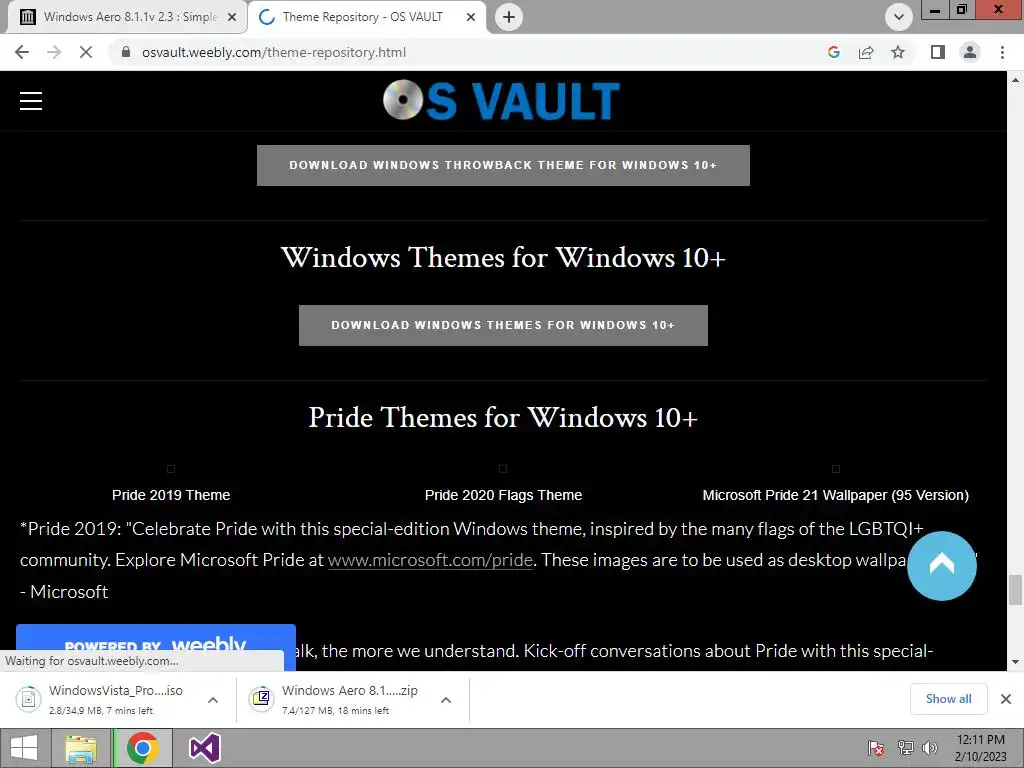View site information via lock icon
Image resolution: width=1024 pixels, height=768 pixels.
coord(126,52)
